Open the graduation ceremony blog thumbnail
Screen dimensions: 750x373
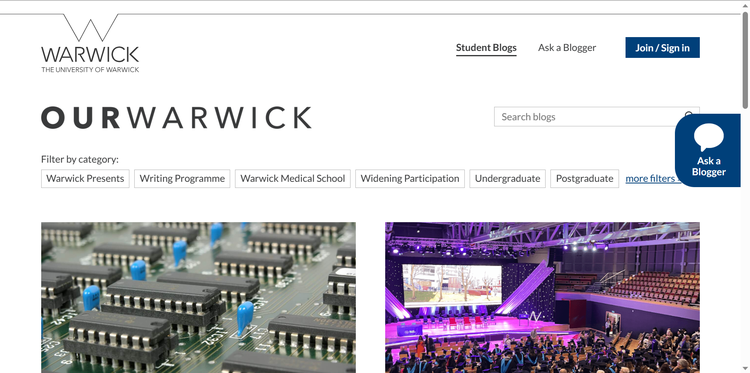pos(542,297)
